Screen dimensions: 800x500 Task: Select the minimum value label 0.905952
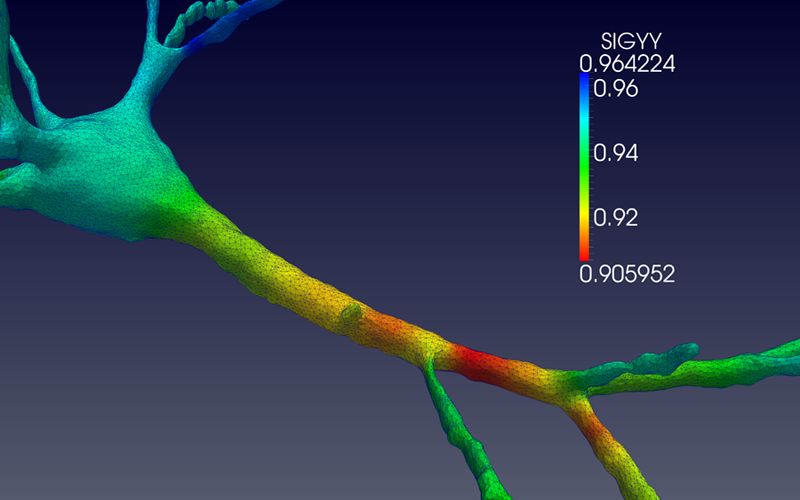pos(627,273)
